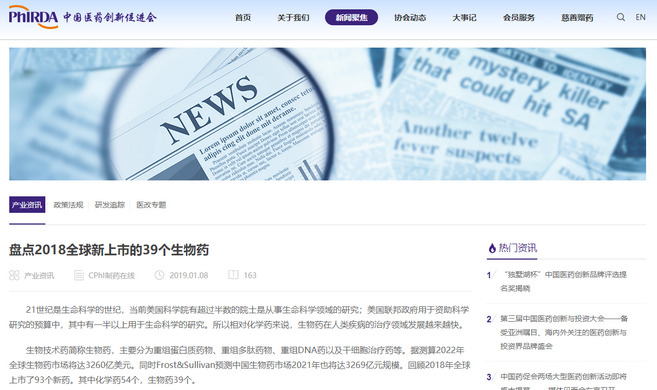Screen dimensions: 657x390
Task: Switch to the 研发追踪 tab
Action: [x=110, y=205]
